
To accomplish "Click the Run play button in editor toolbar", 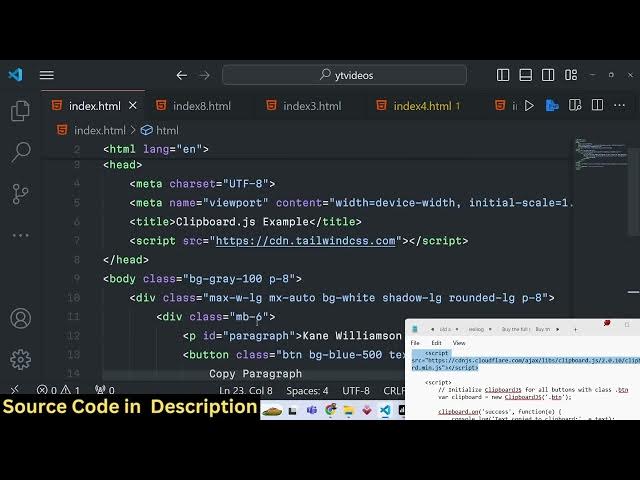I will (x=529, y=106).
